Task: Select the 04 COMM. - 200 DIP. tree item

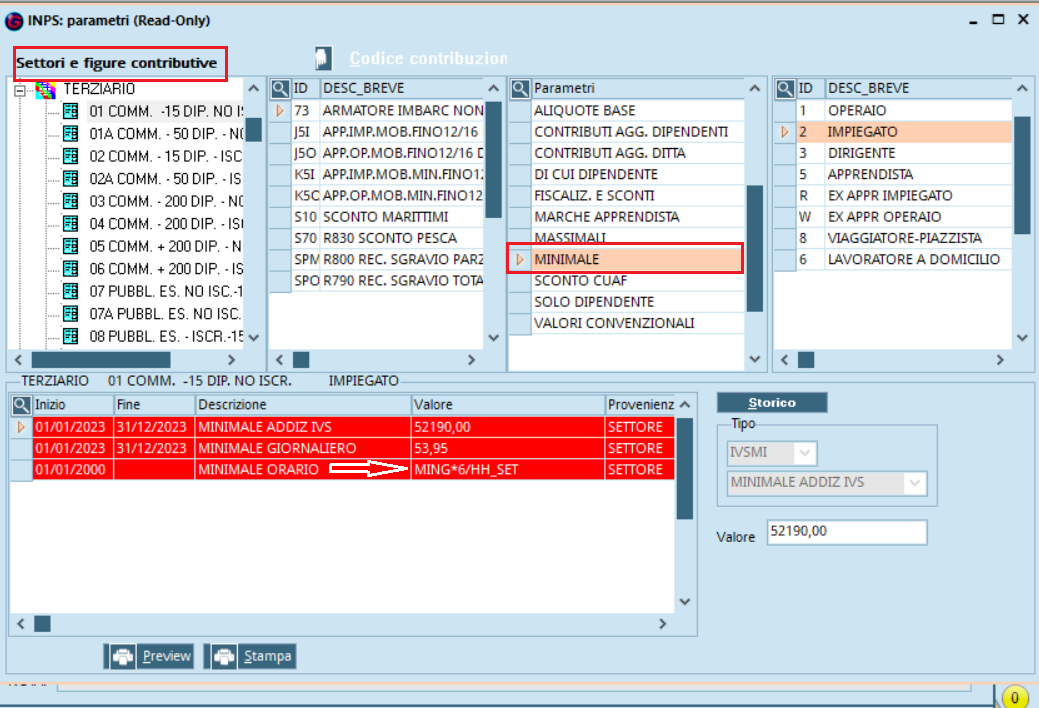Action: [x=166, y=223]
